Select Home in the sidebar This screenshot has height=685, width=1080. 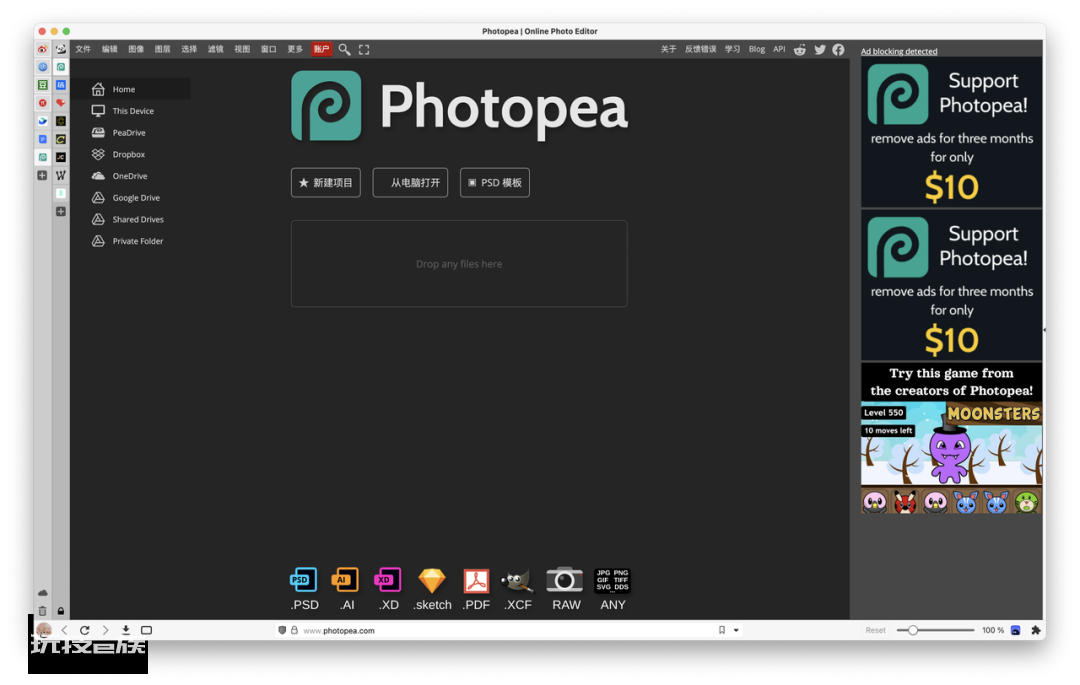click(x=131, y=89)
